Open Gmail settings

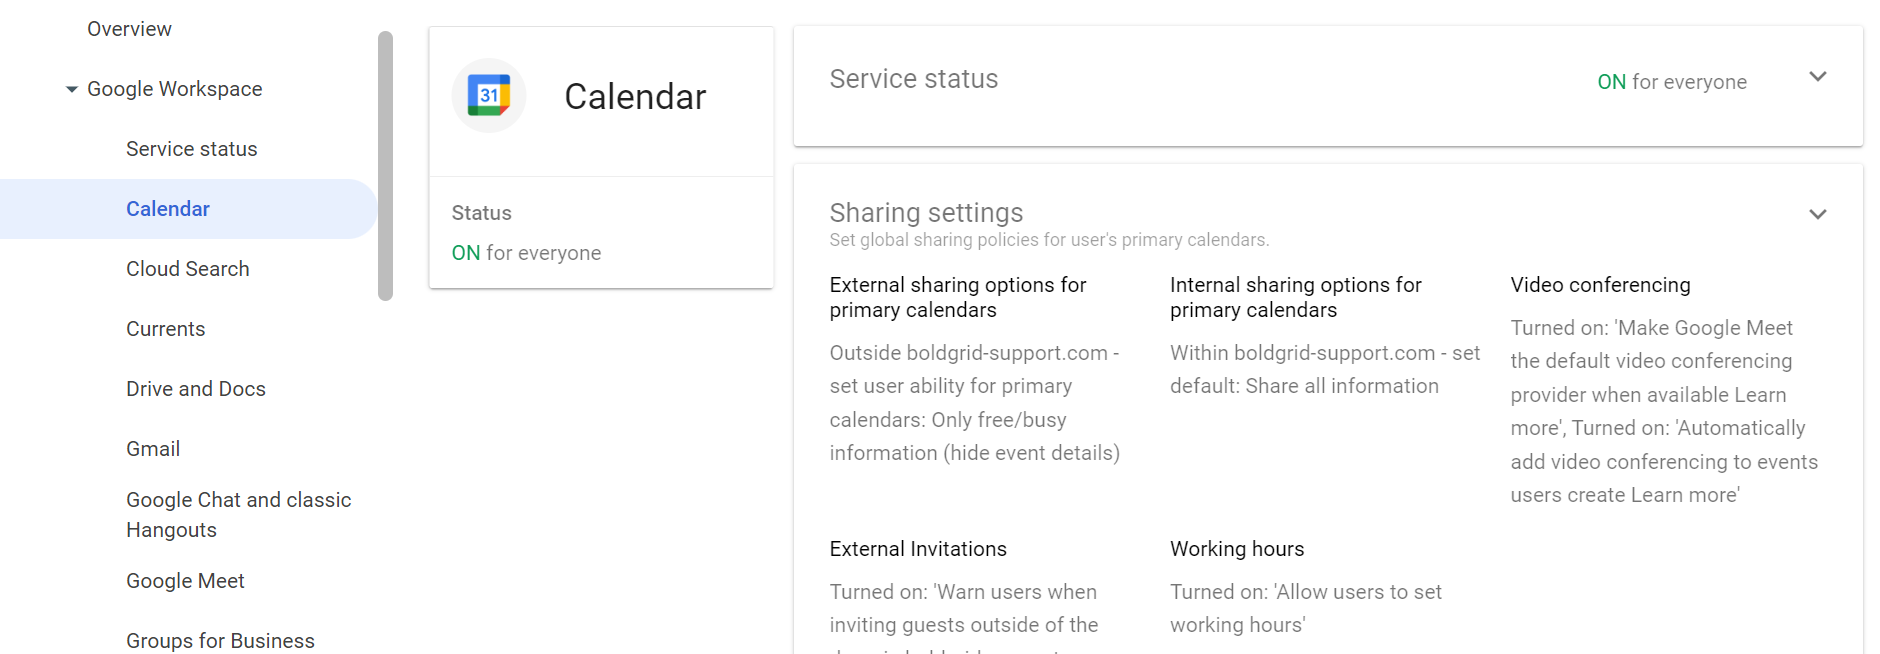pos(153,448)
